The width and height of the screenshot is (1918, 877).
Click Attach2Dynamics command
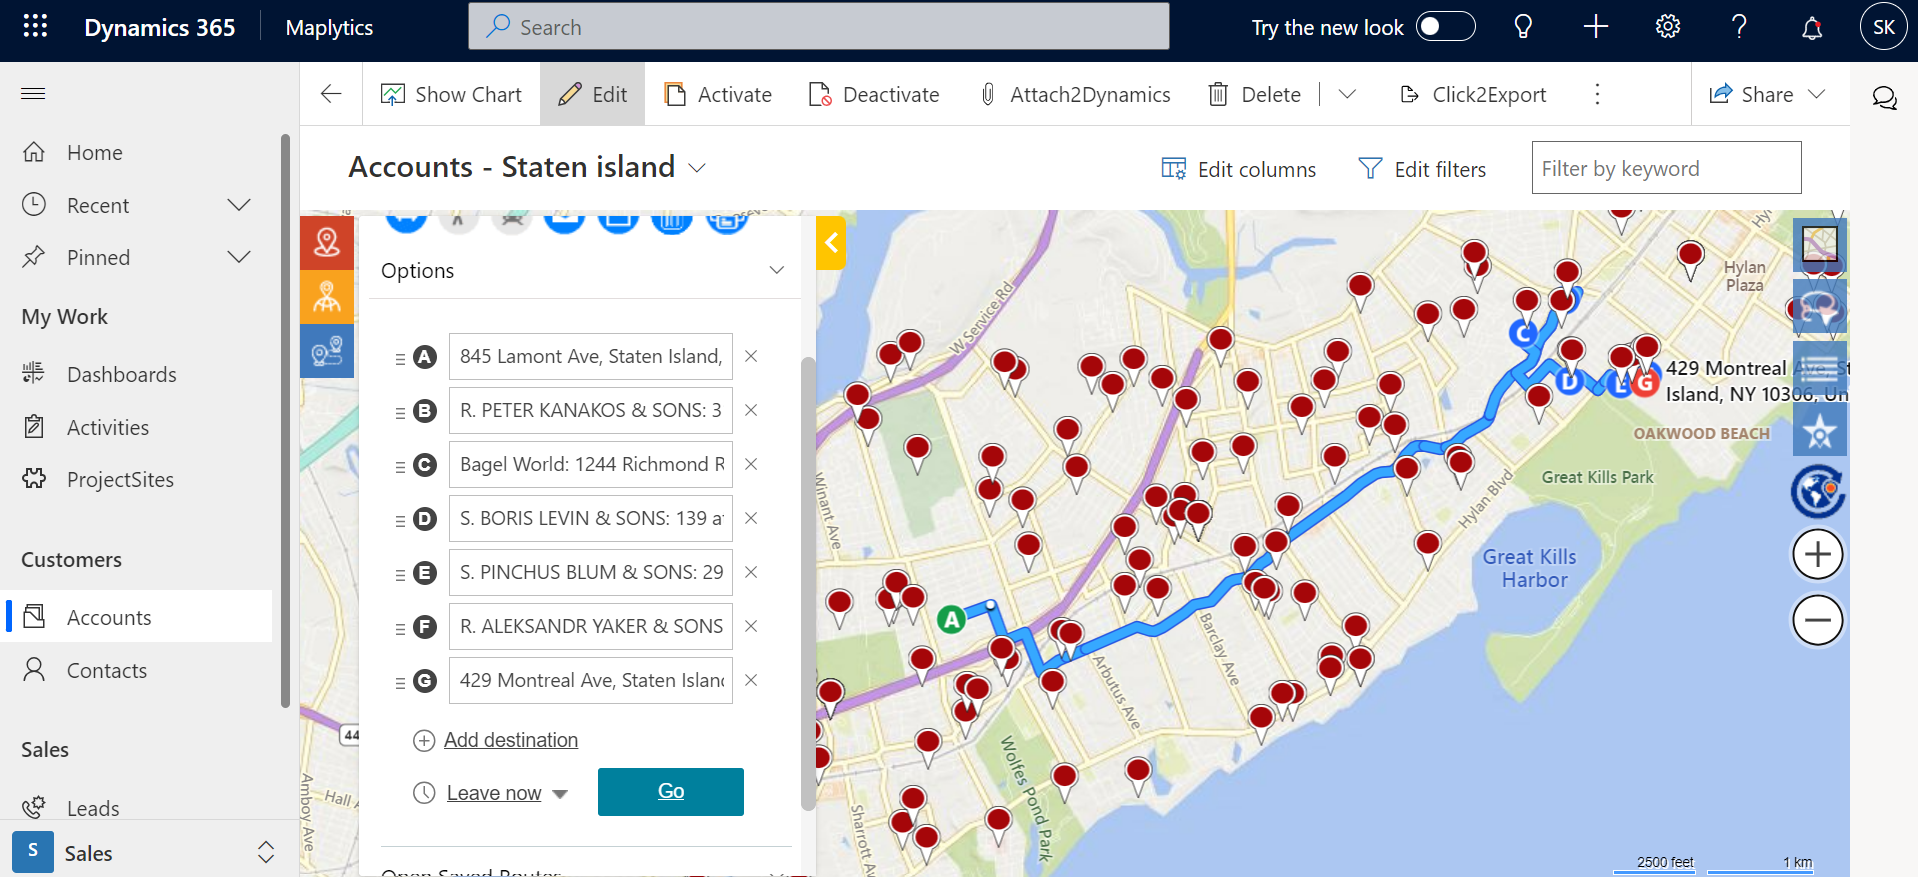1074,94
